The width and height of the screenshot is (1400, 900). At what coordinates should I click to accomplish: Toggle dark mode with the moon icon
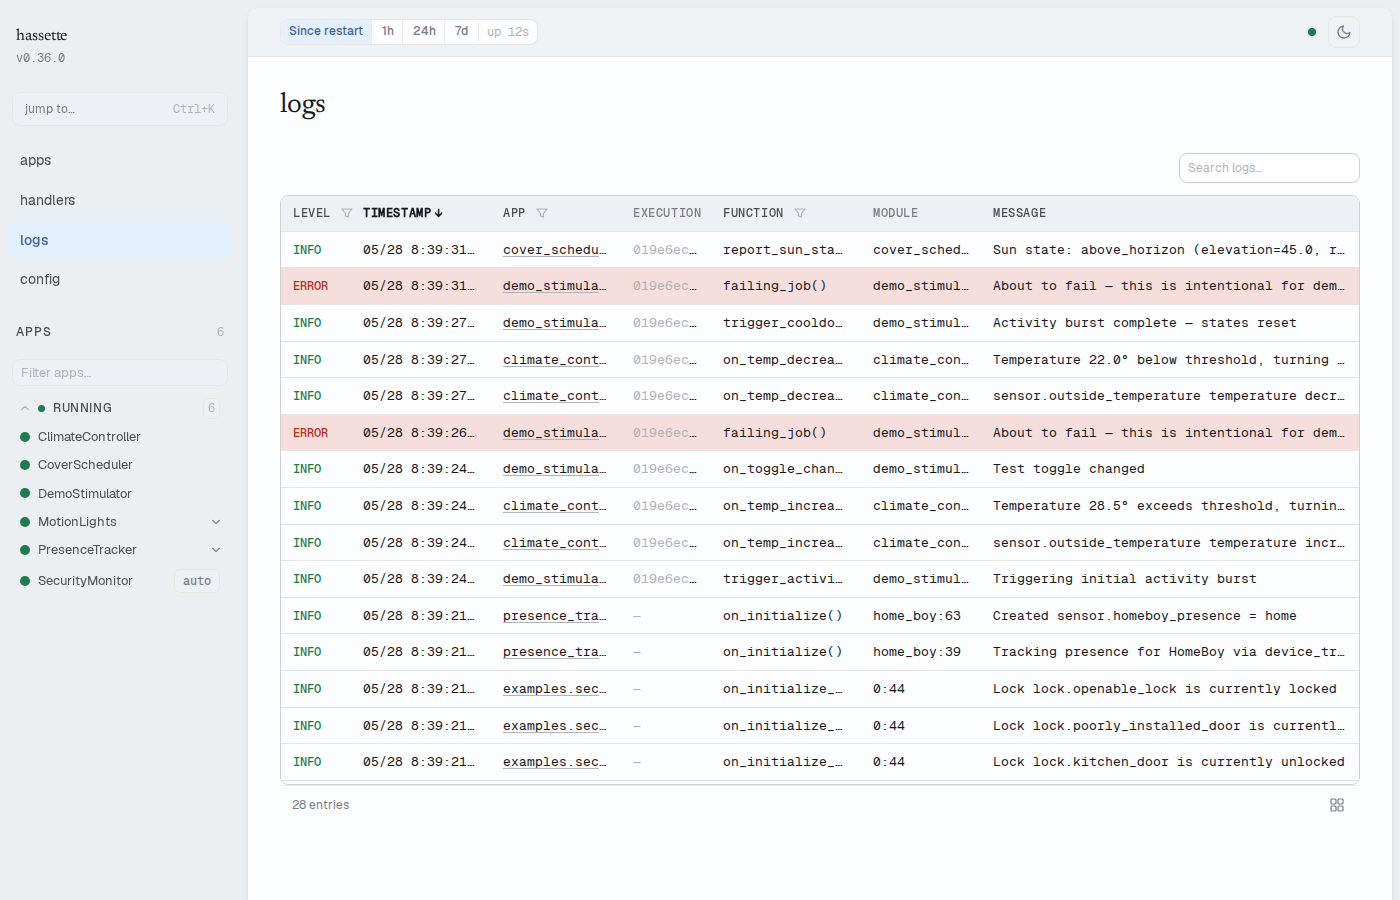(x=1344, y=32)
